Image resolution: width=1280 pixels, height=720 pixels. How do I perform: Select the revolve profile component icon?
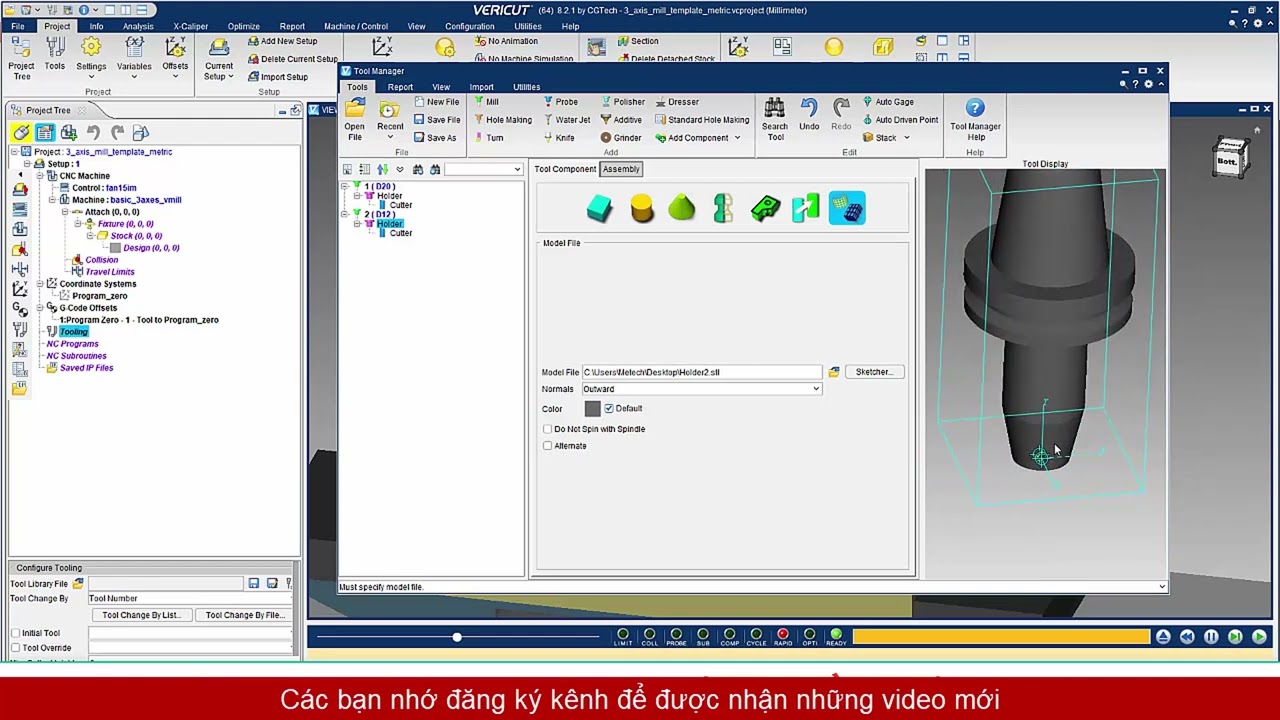(x=723, y=208)
